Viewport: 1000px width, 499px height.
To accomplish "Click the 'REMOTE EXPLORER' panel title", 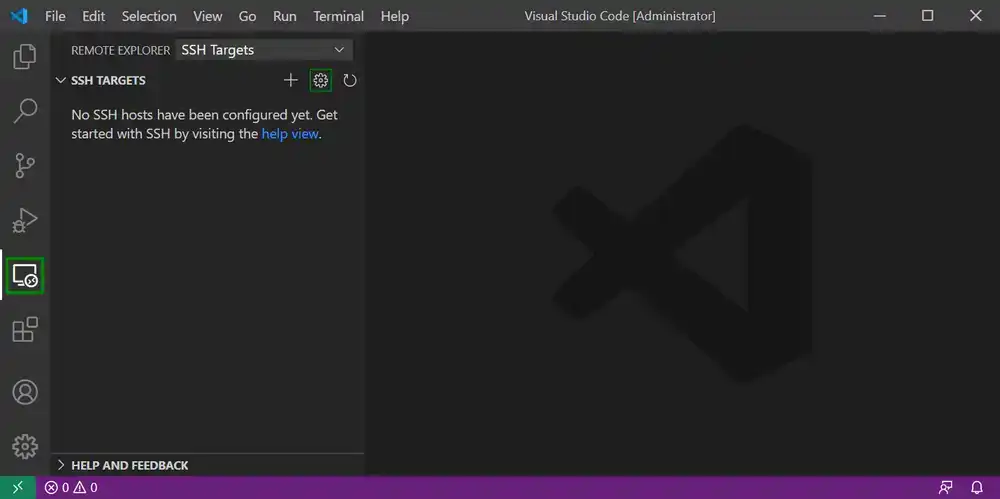I will pyautogui.click(x=121, y=50).
